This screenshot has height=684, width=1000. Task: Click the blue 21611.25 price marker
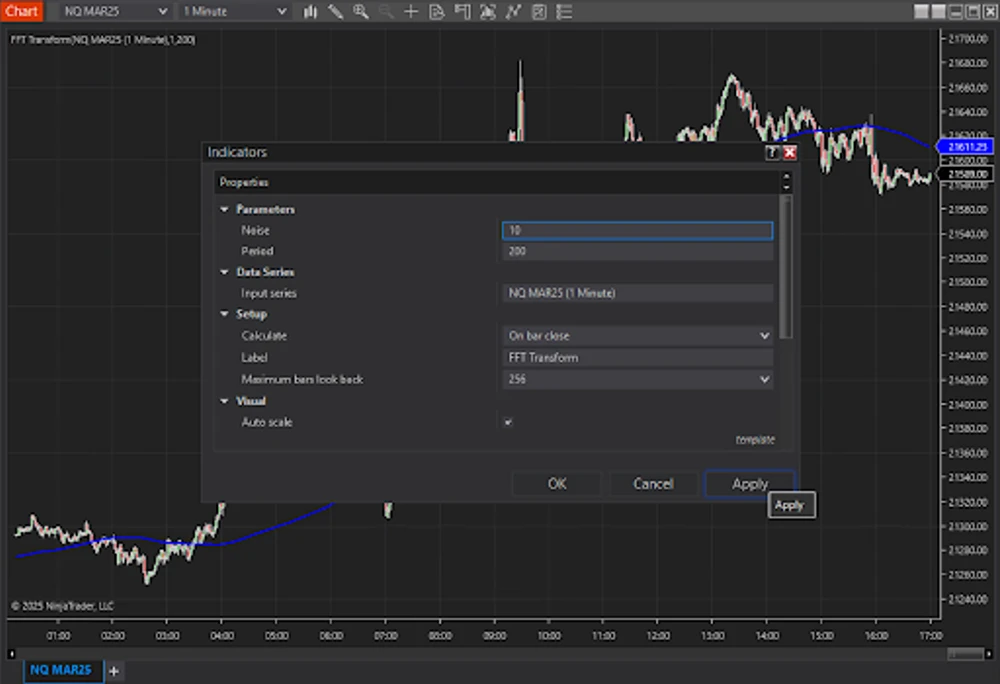pos(966,147)
